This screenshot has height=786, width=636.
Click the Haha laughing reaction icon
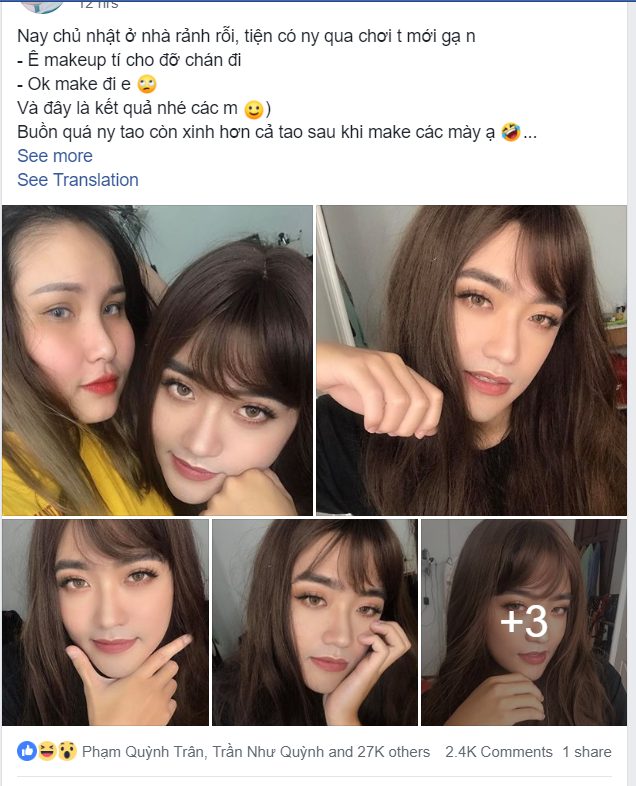point(45,751)
